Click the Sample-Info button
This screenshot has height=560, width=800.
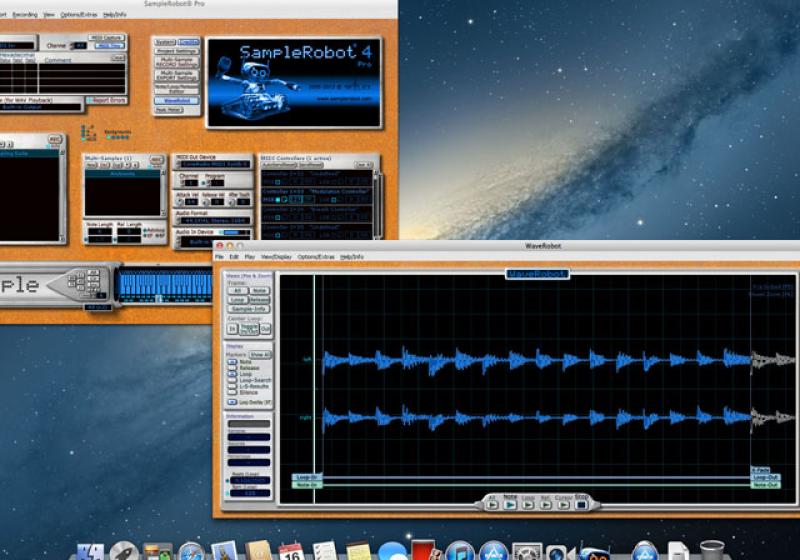(x=247, y=309)
